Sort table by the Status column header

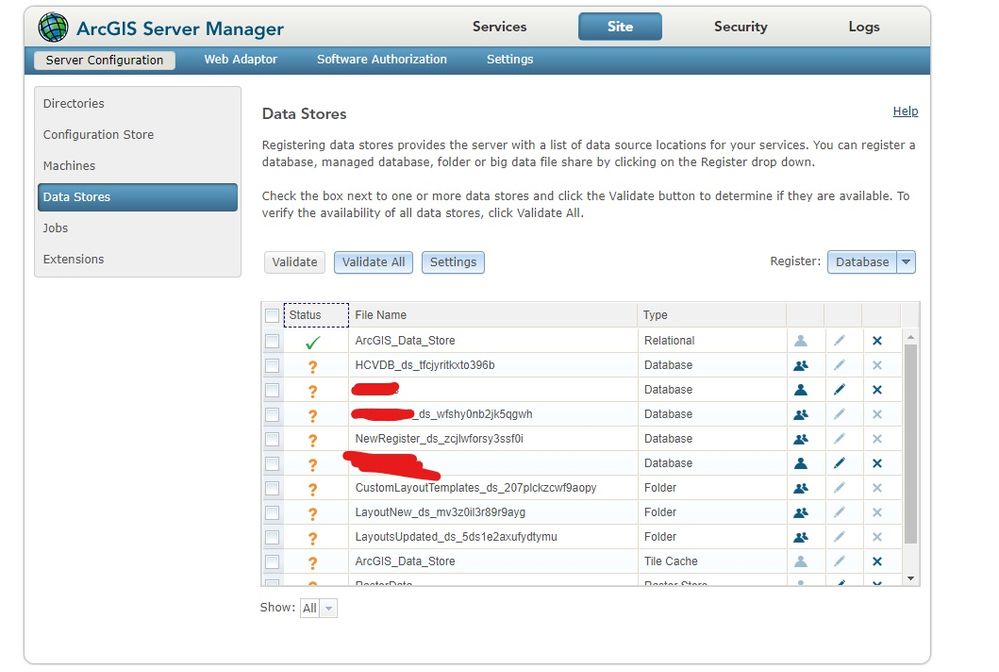tap(316, 315)
